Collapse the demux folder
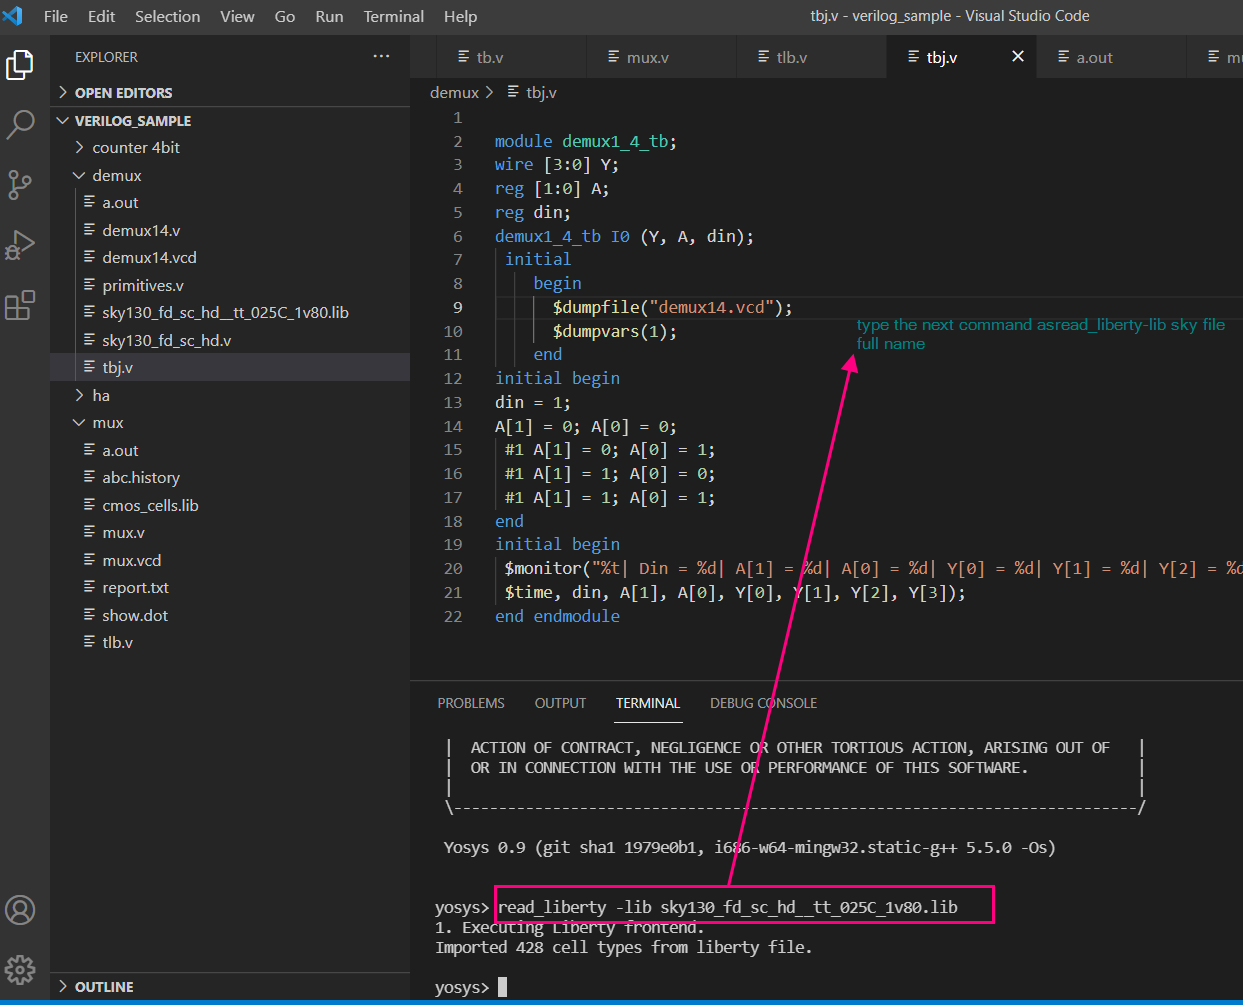 coord(230,175)
